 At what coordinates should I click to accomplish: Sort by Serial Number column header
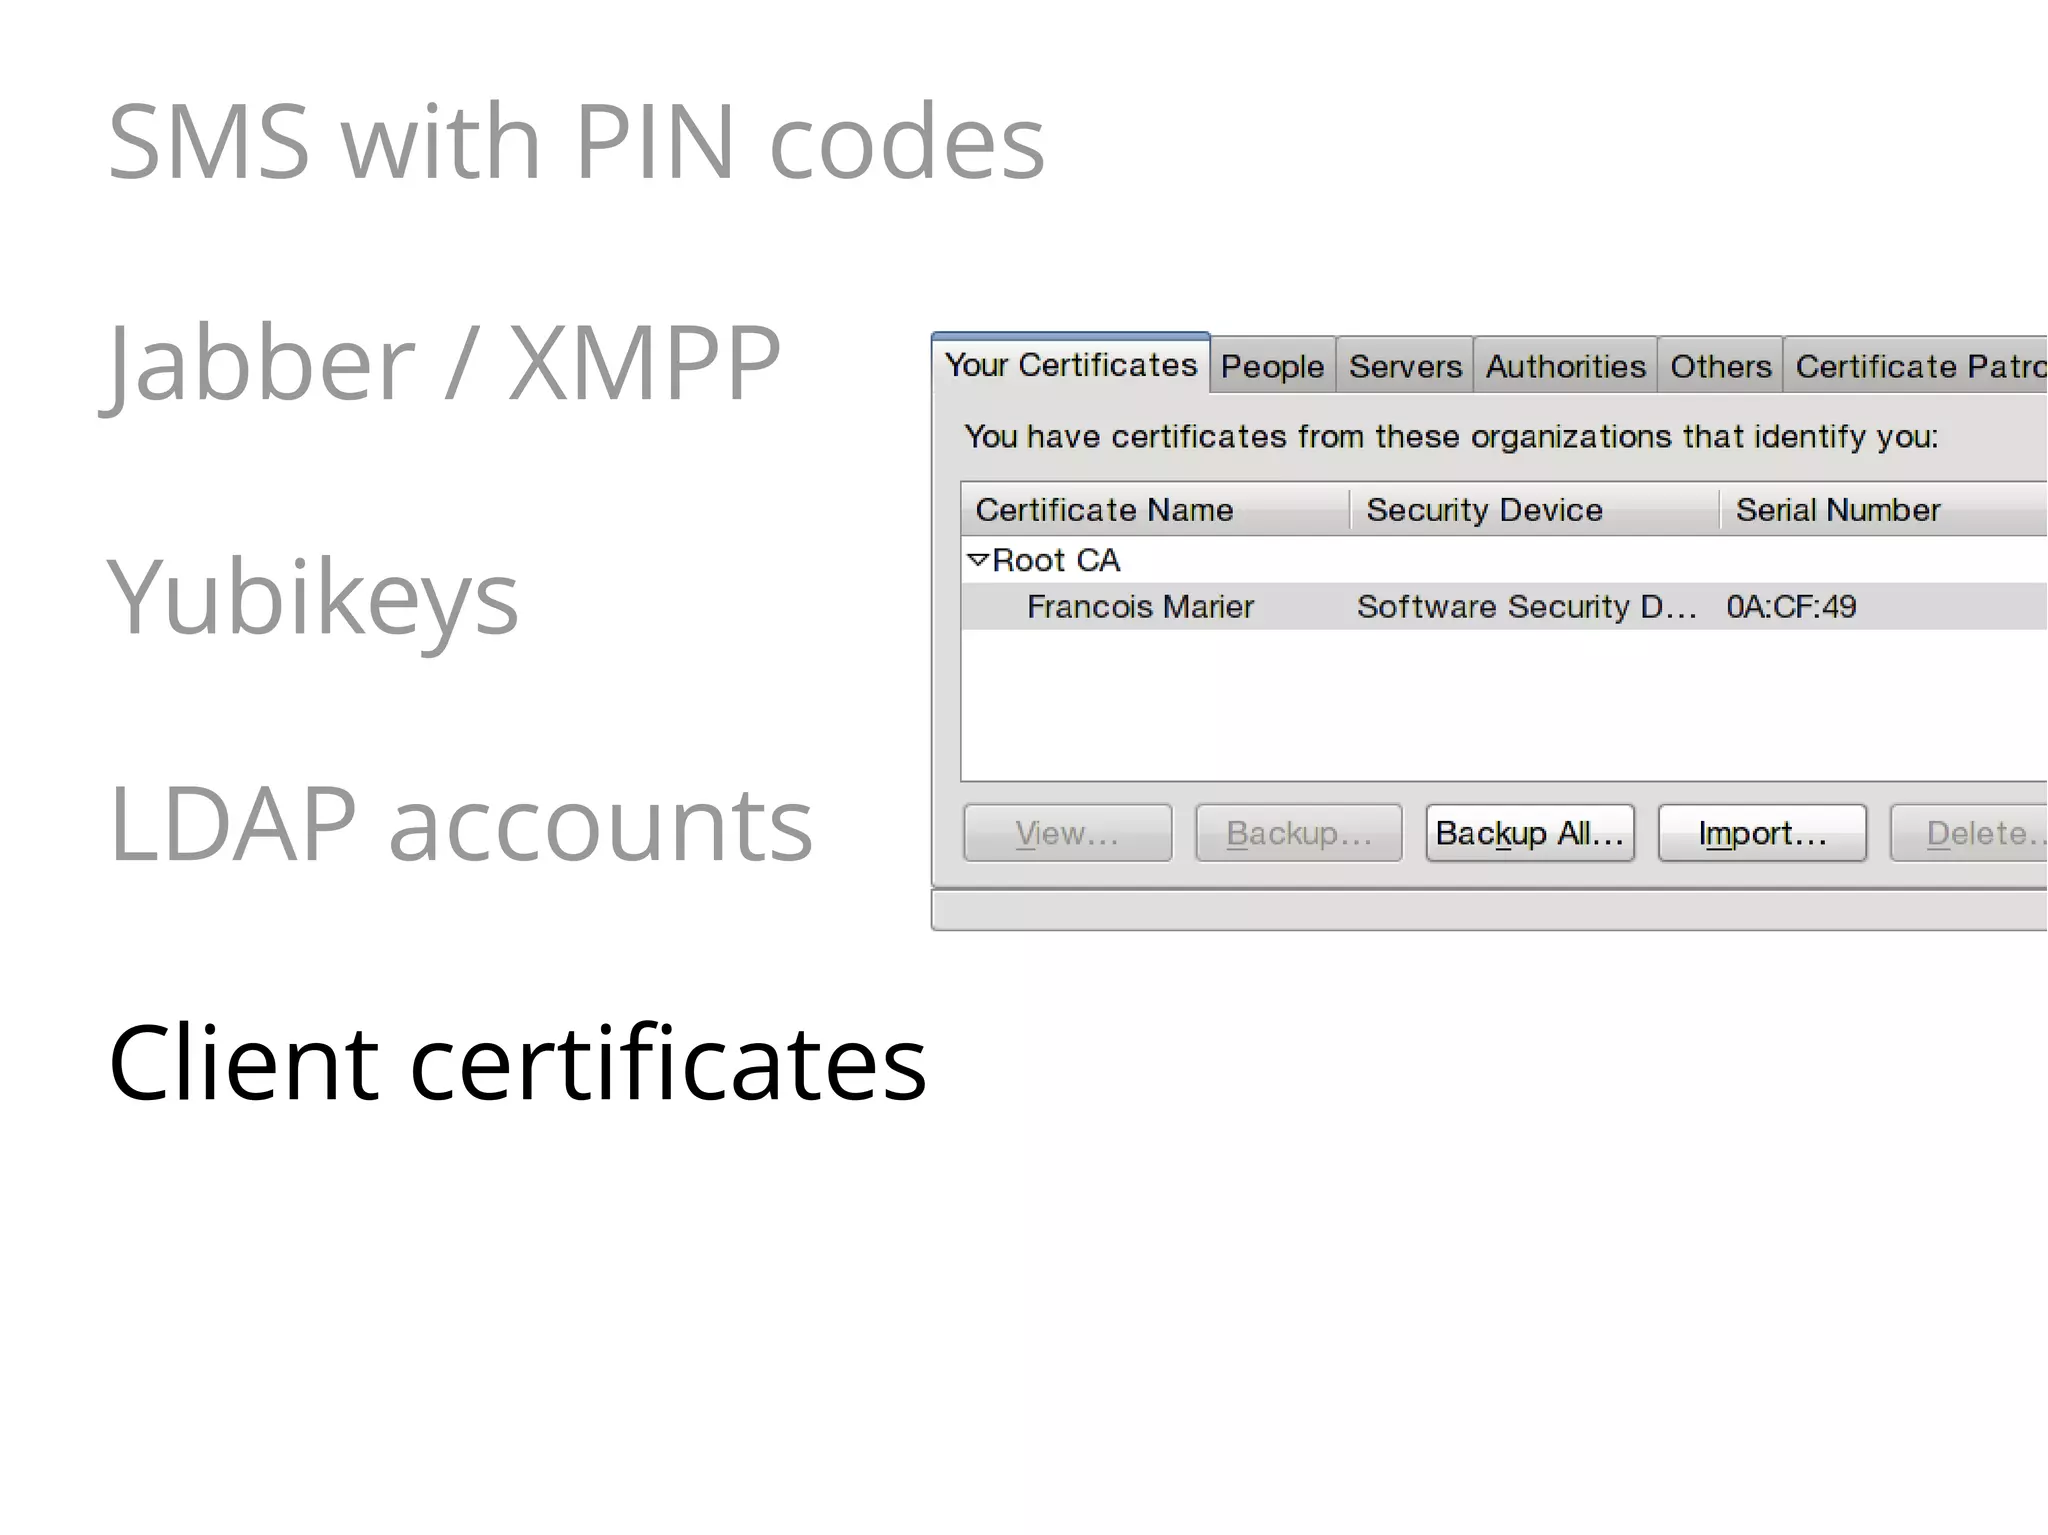point(1884,509)
